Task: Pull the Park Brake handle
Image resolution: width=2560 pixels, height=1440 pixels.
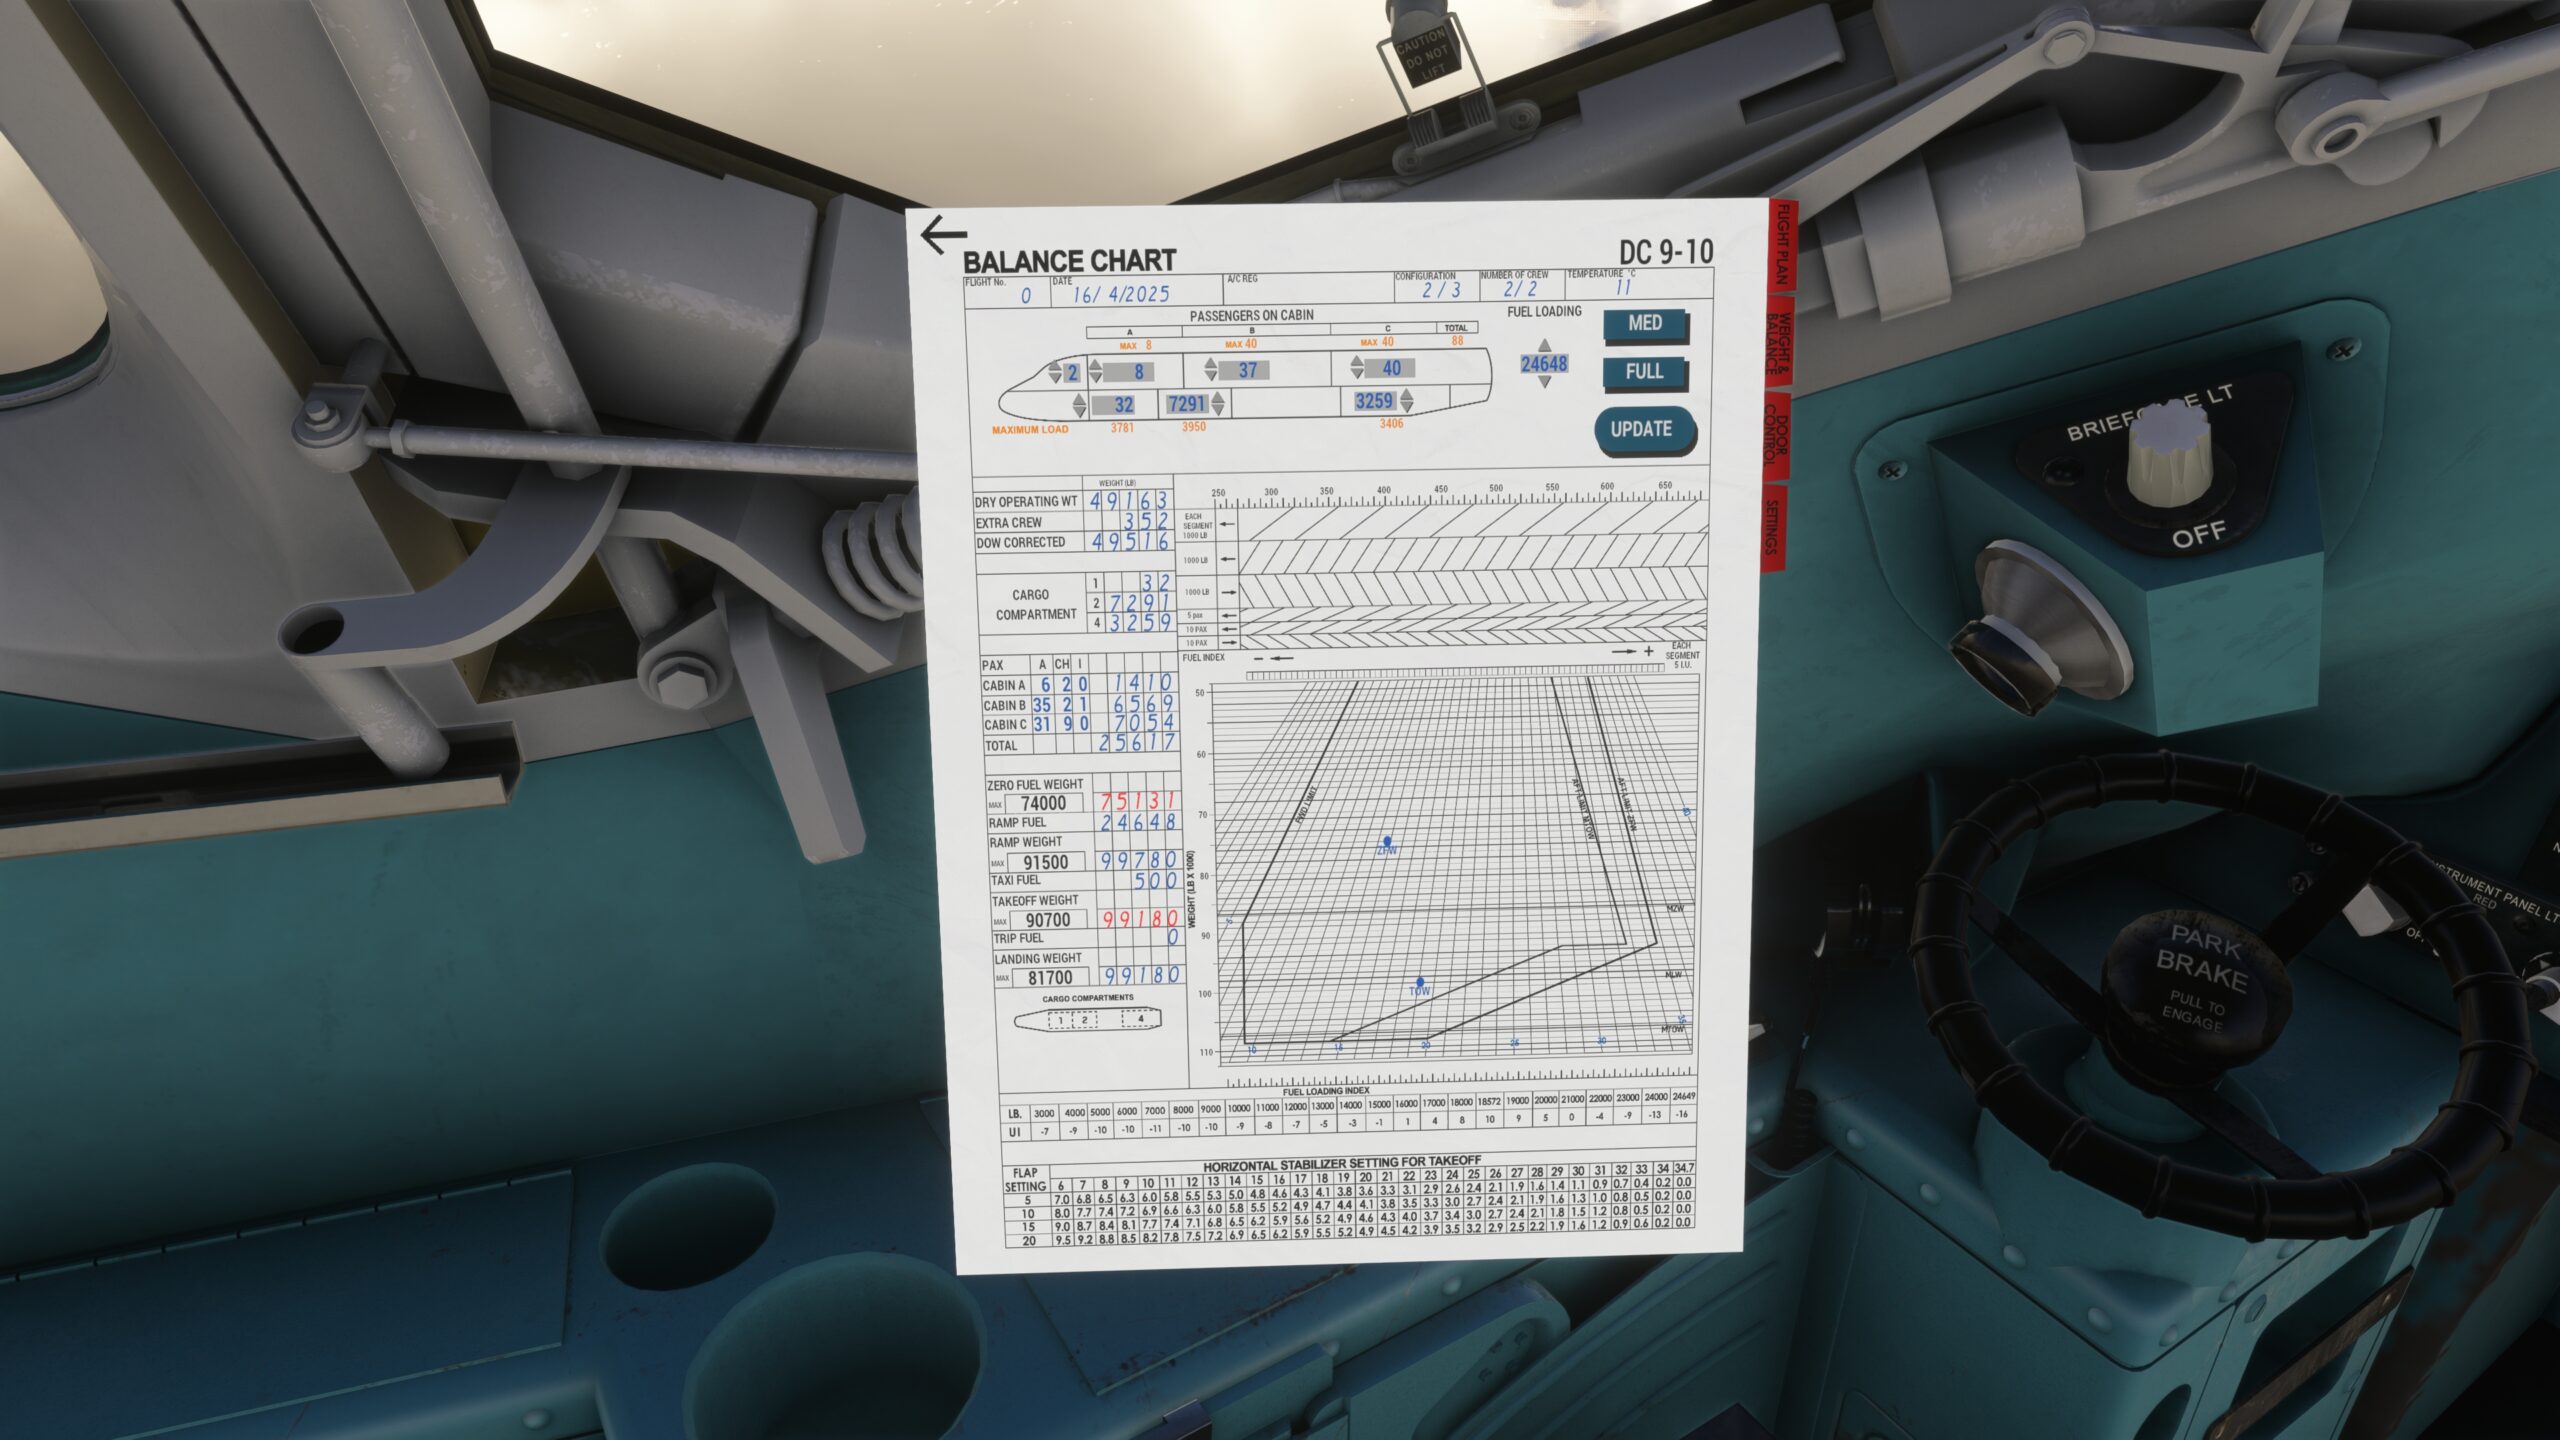Action: click(2197, 980)
